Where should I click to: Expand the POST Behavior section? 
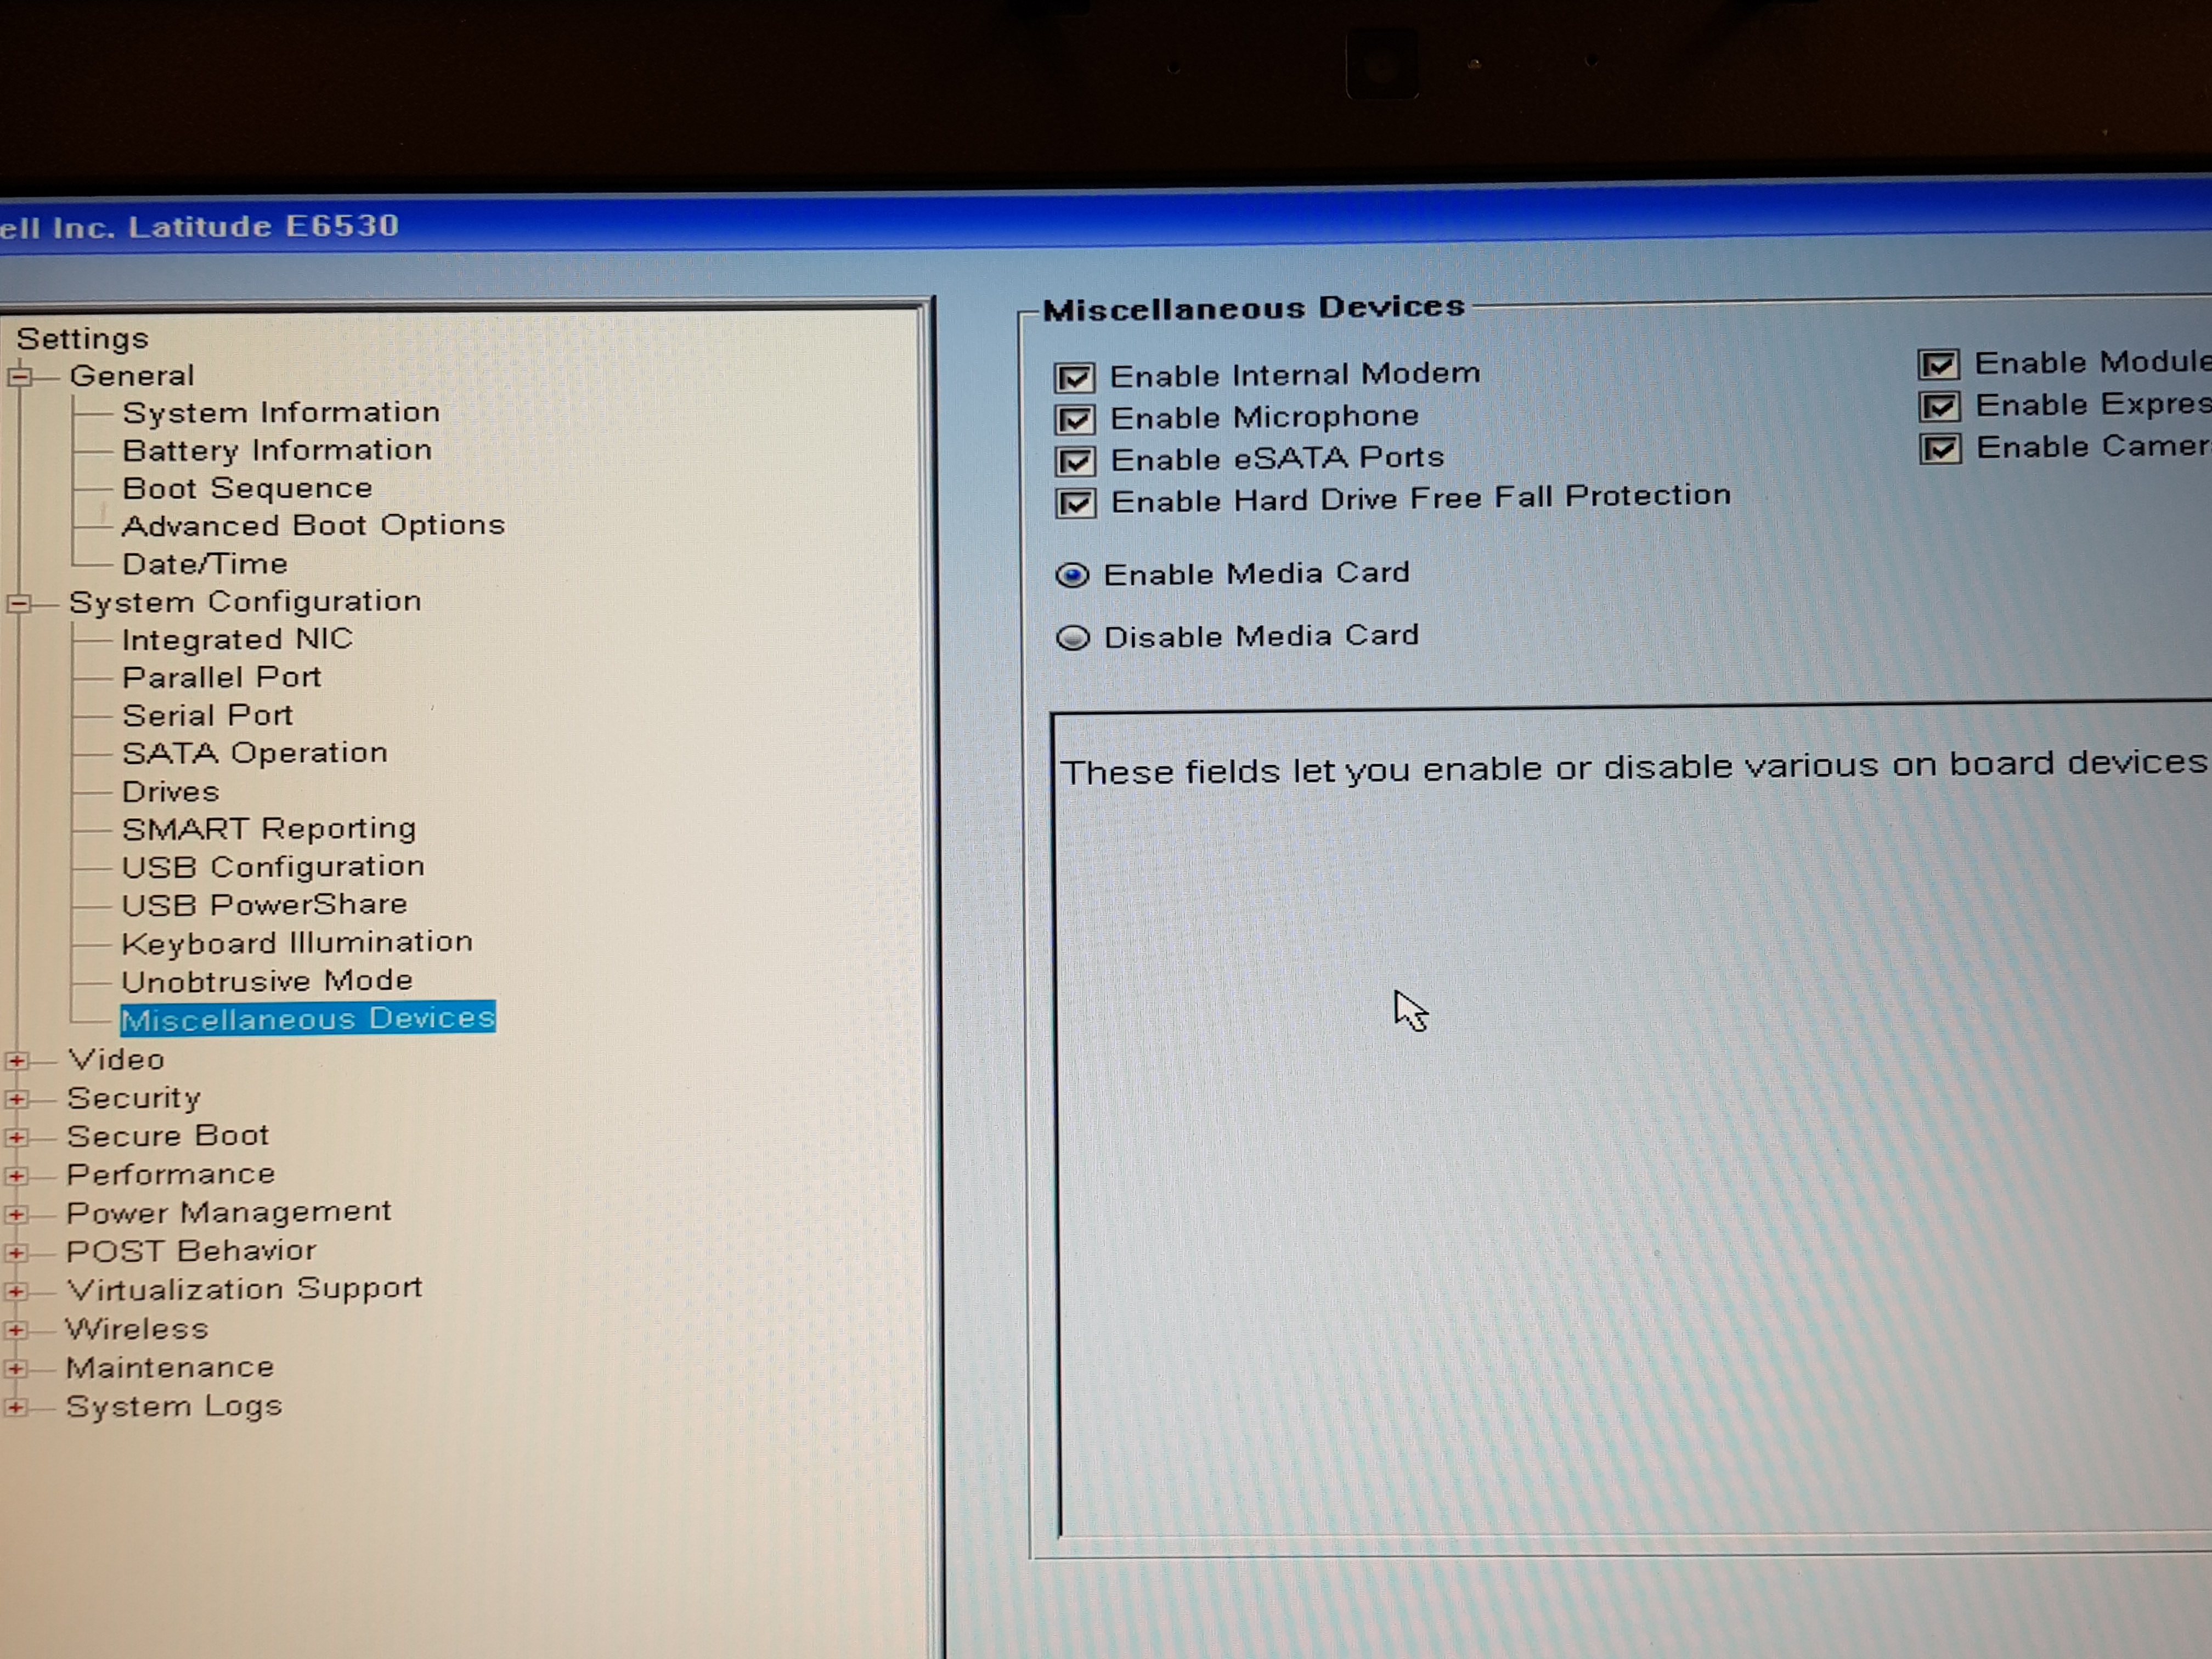pos(15,1253)
